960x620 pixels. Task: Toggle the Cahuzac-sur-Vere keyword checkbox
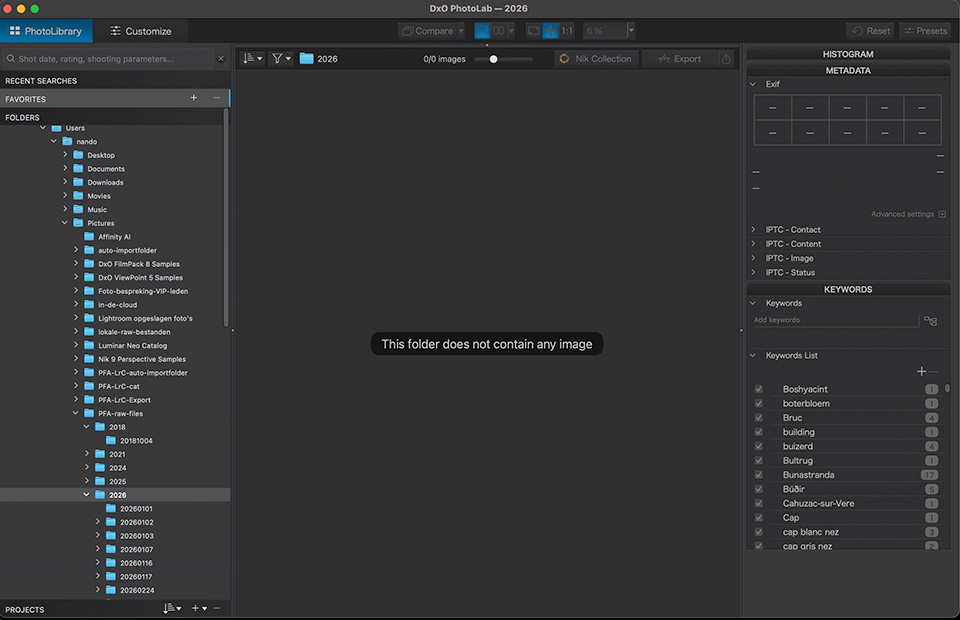(x=759, y=503)
